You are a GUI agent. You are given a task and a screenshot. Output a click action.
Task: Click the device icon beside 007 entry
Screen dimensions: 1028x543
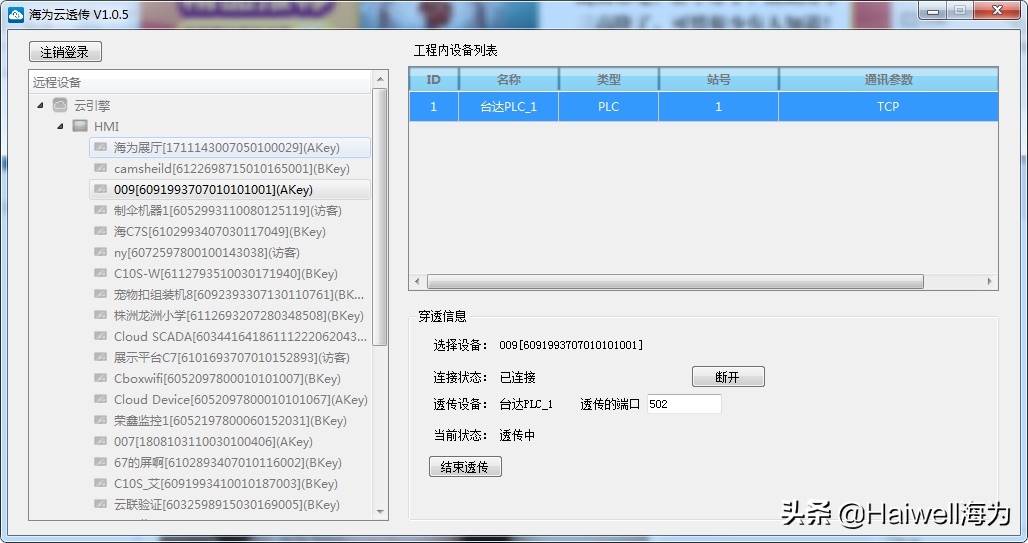pos(100,441)
